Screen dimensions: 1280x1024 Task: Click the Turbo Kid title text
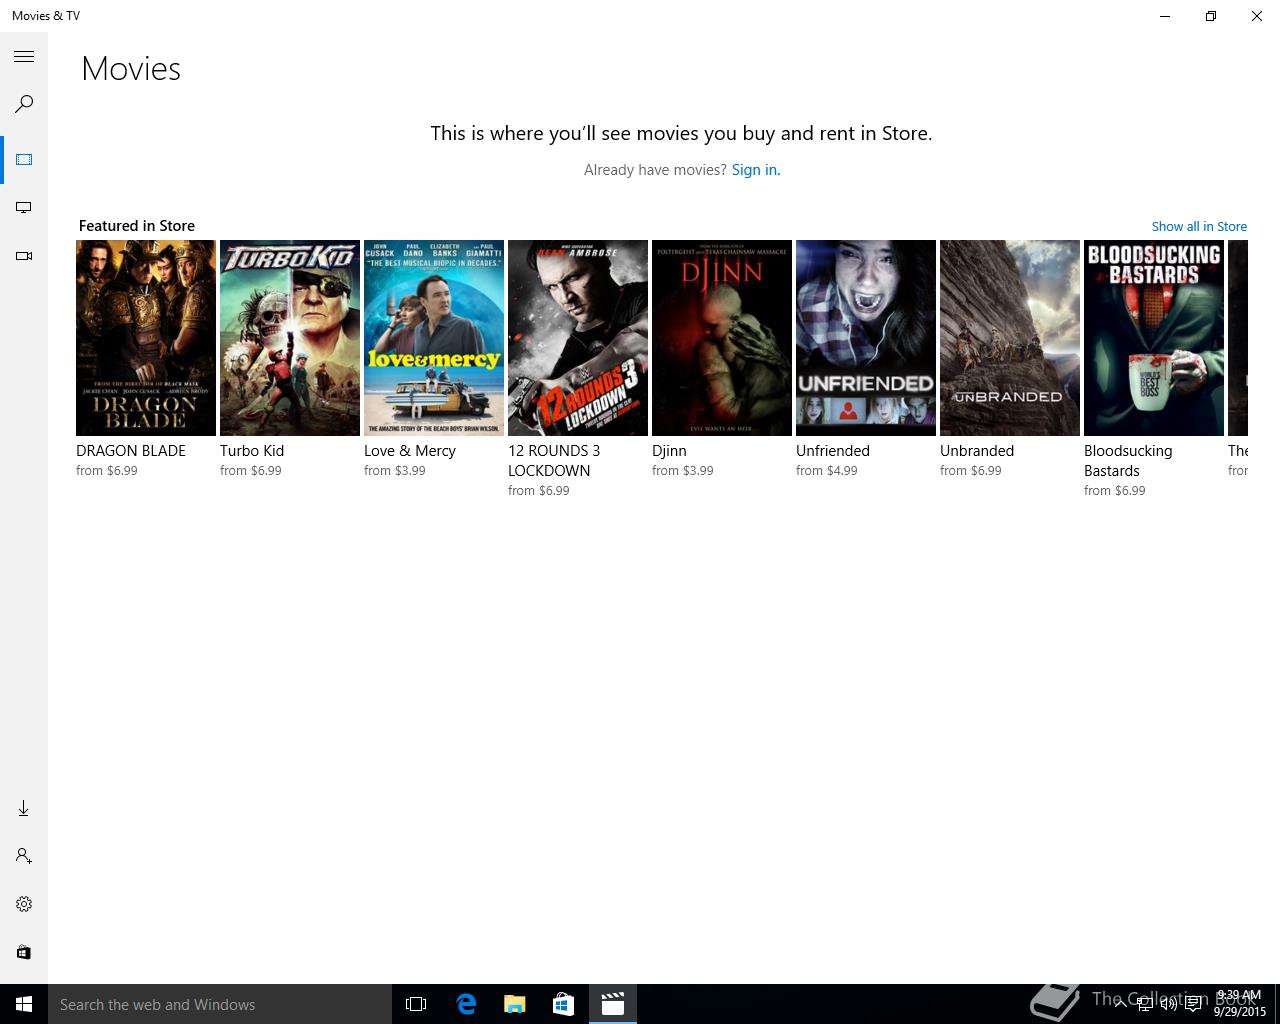(252, 451)
